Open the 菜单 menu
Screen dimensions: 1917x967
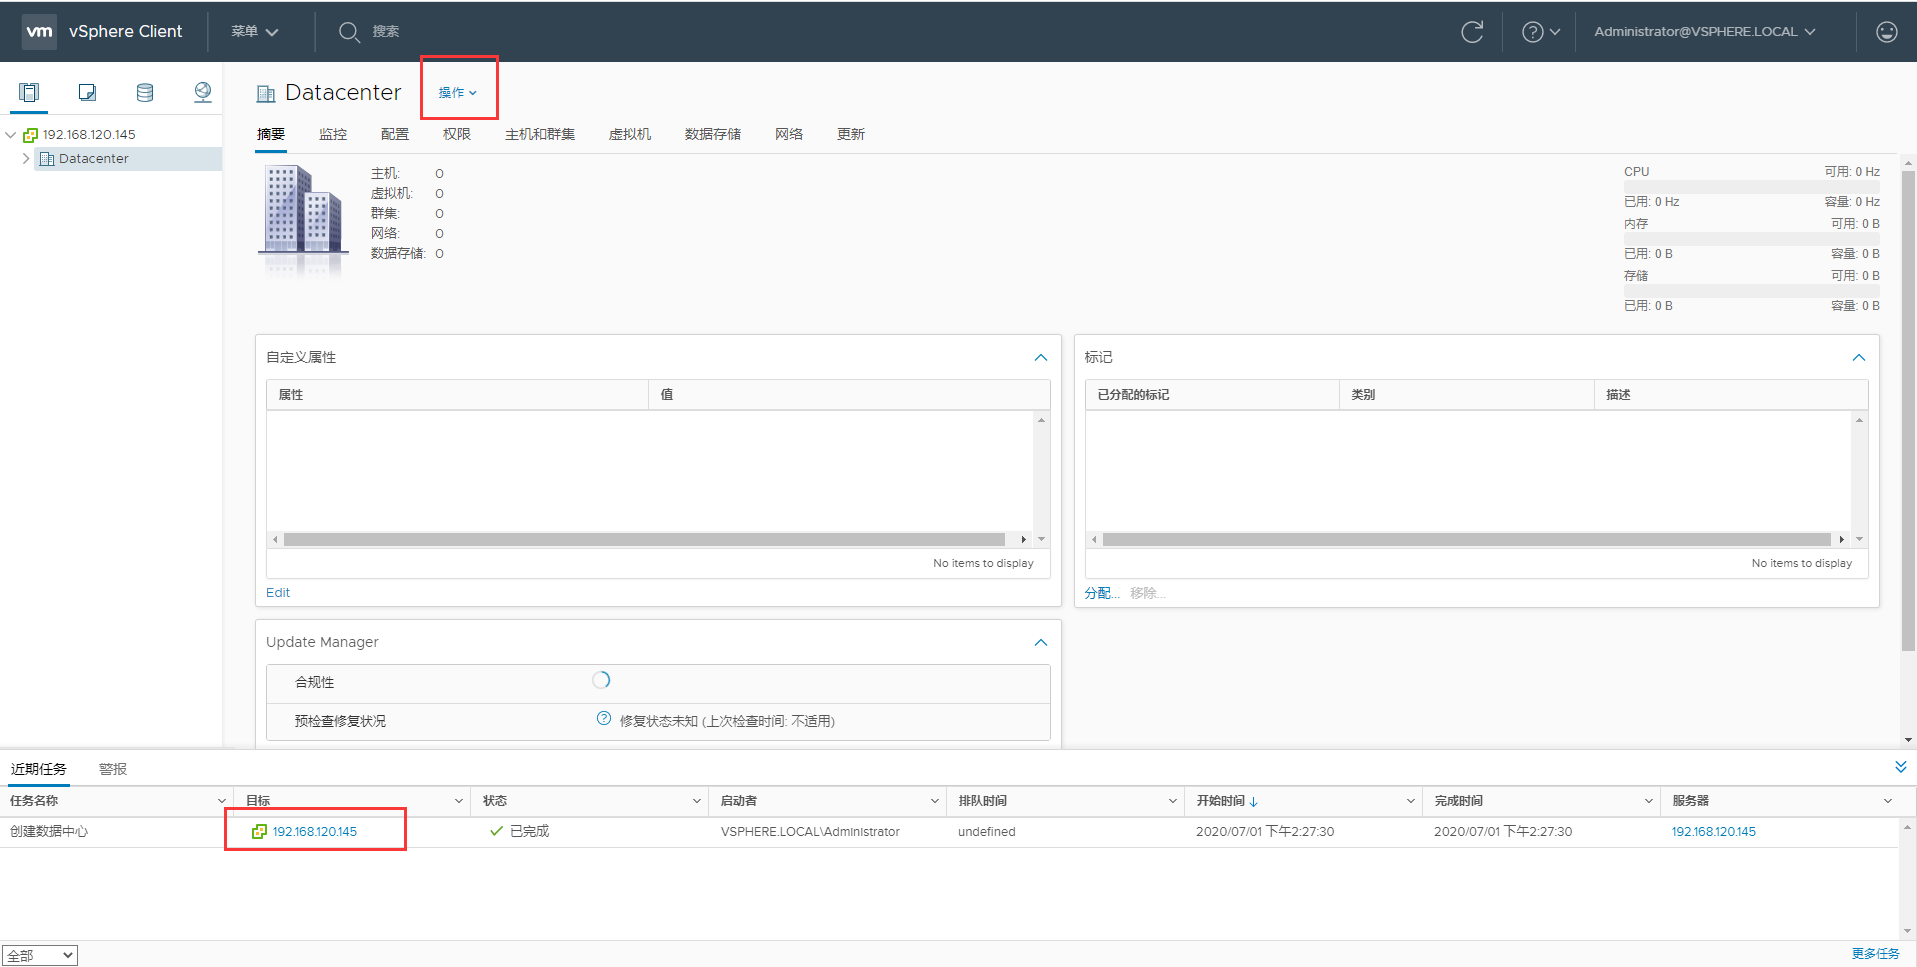point(253,31)
